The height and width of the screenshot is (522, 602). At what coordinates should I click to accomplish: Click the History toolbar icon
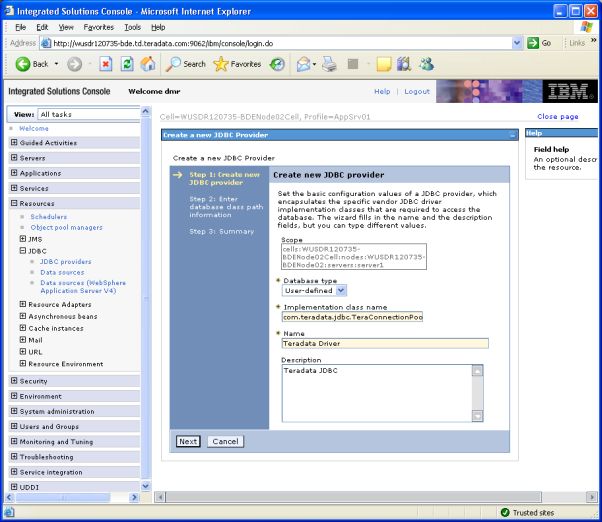277,64
